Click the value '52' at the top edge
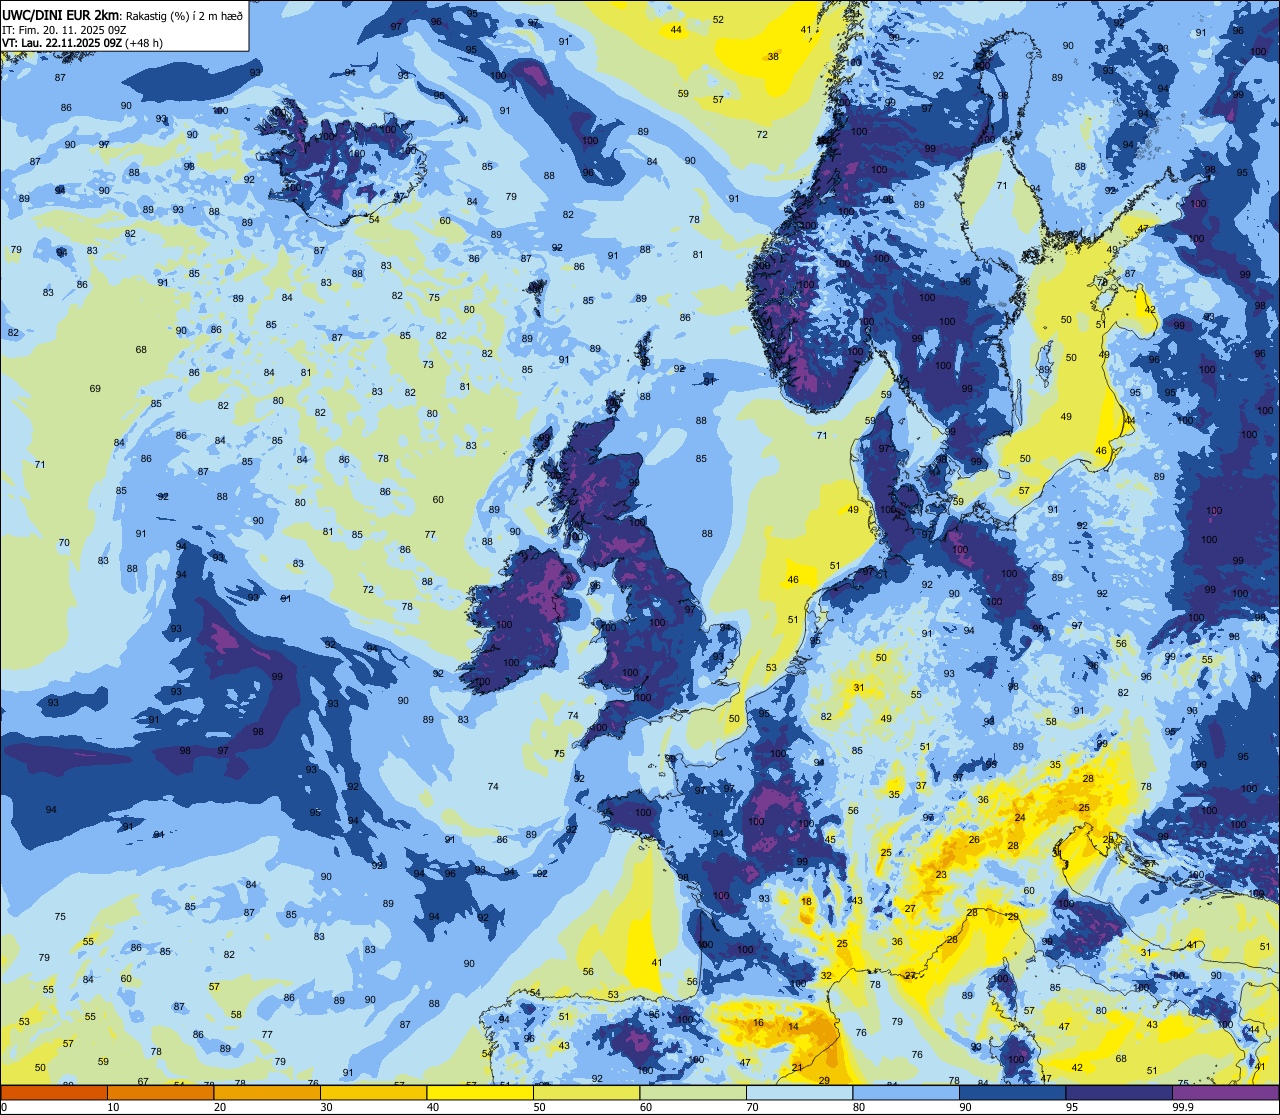The height and width of the screenshot is (1115, 1280). click(719, 20)
